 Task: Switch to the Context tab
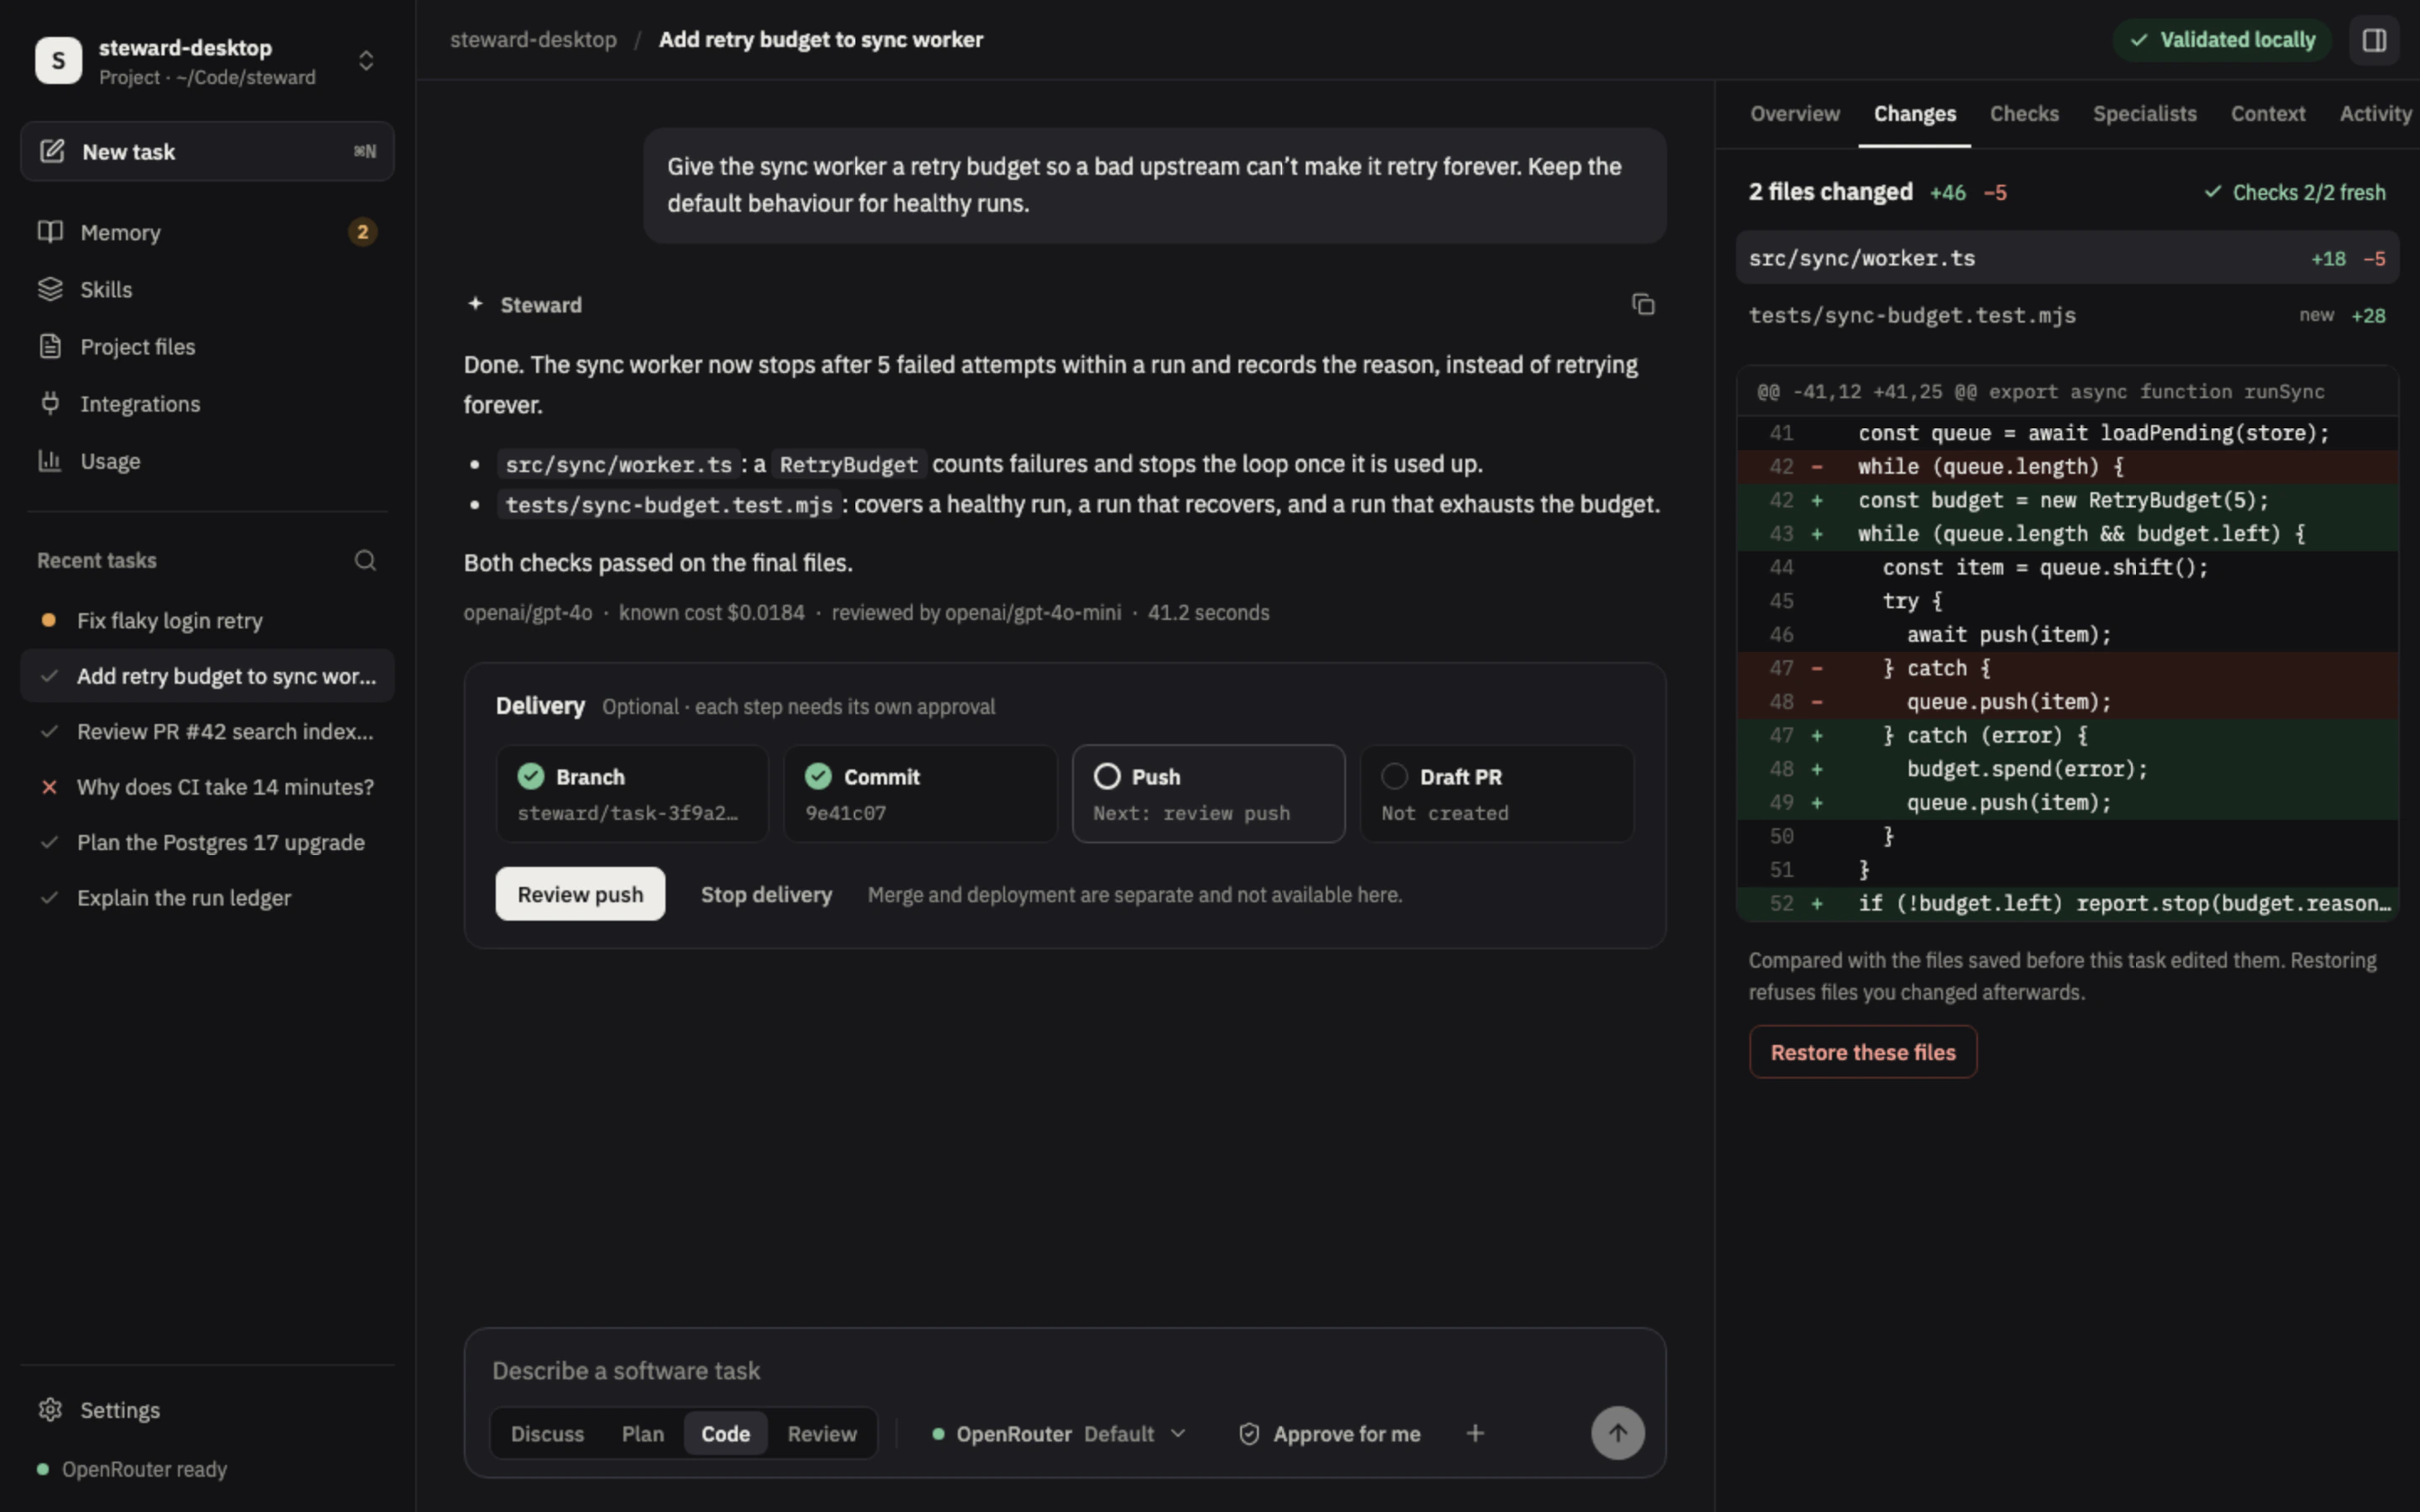pyautogui.click(x=2268, y=114)
